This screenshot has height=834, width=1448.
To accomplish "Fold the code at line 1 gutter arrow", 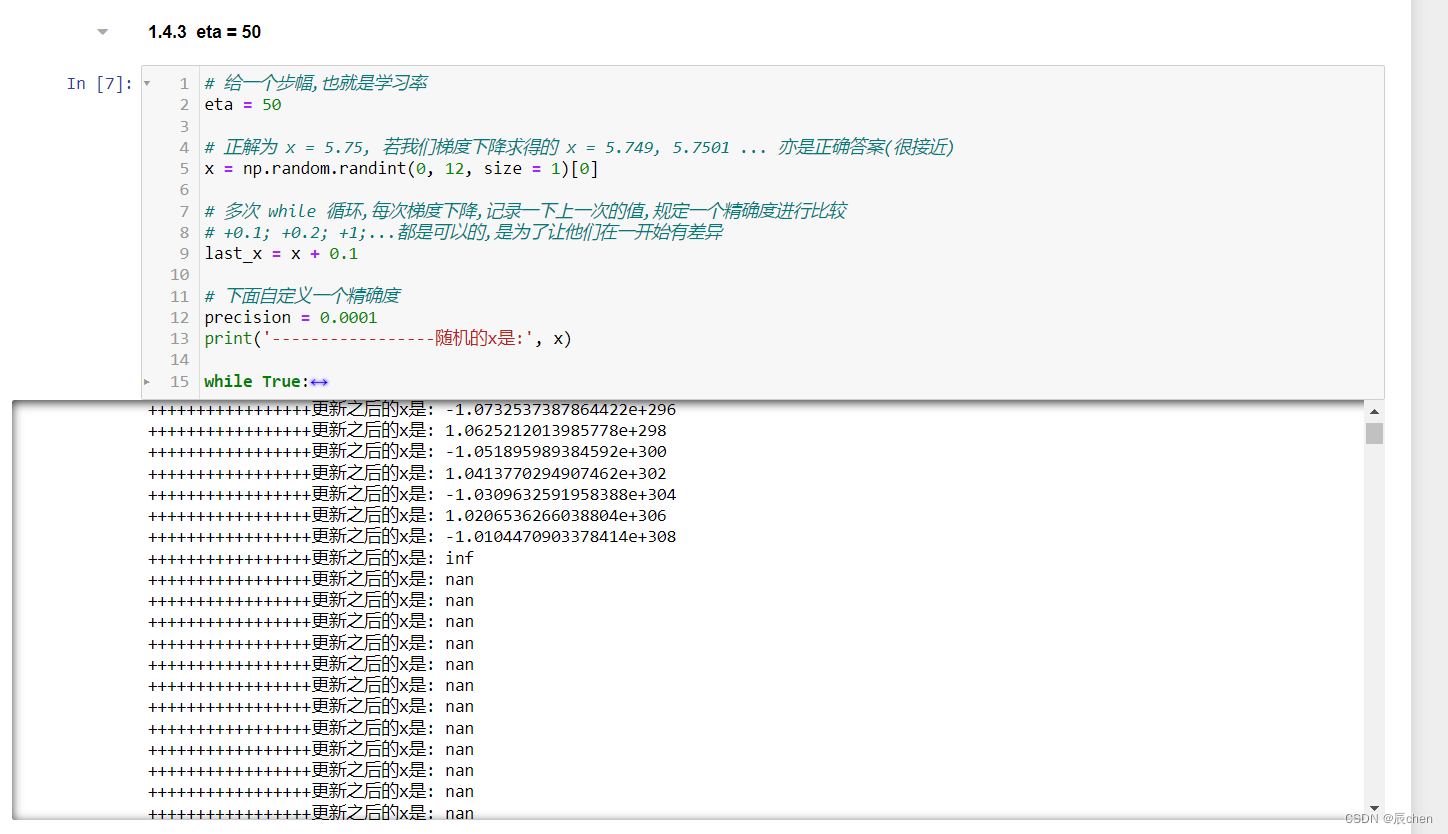I will (147, 83).
